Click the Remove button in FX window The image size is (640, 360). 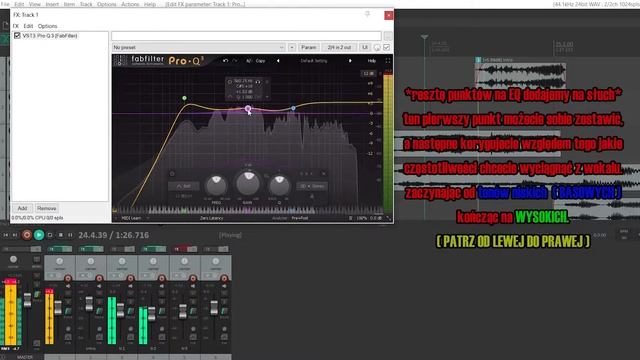click(47, 208)
